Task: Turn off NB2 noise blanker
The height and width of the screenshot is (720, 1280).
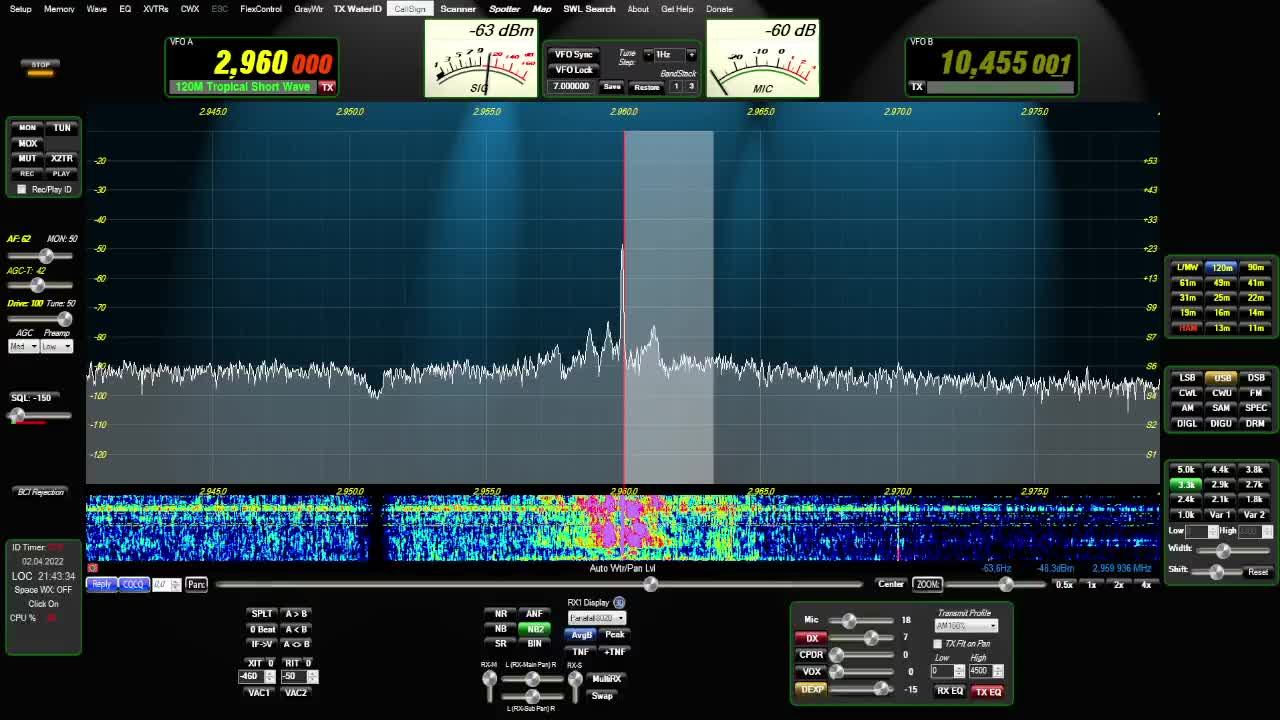Action: pyautogui.click(x=535, y=629)
